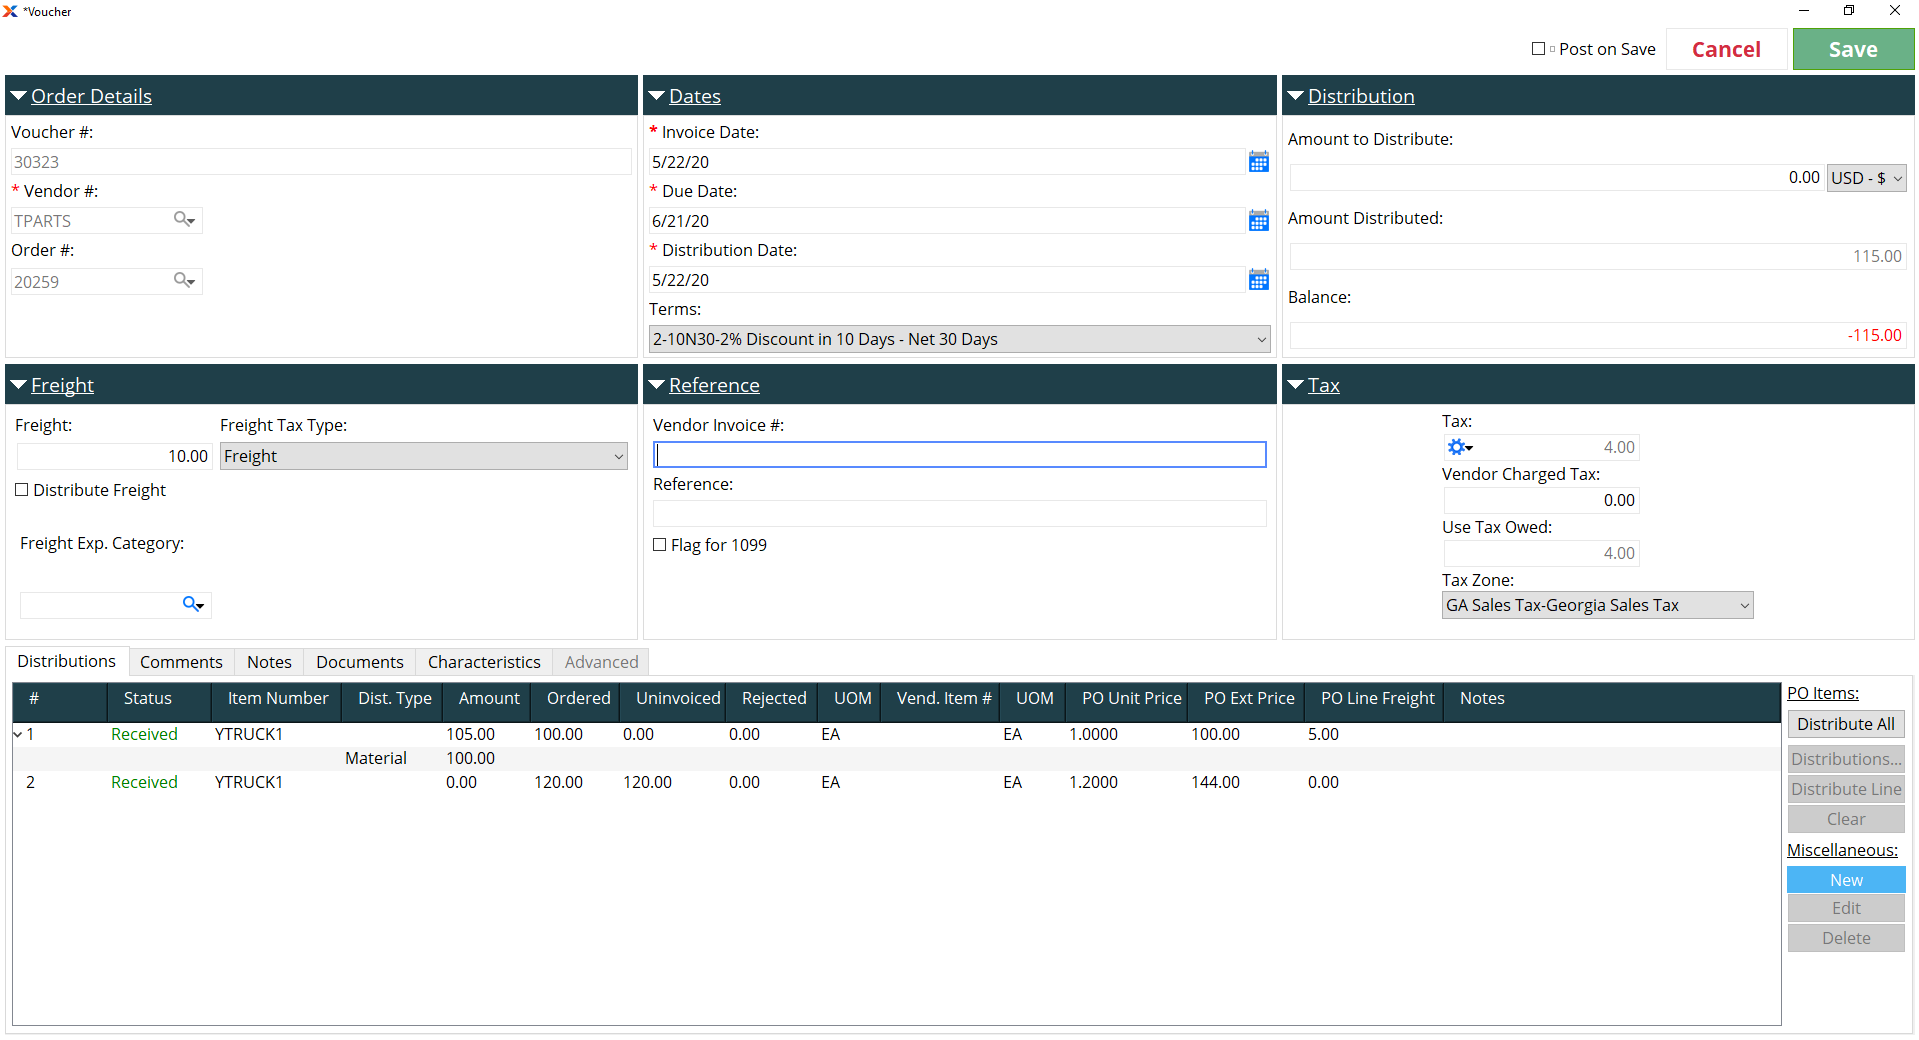Open the Due Date calendar picker

tap(1258, 221)
